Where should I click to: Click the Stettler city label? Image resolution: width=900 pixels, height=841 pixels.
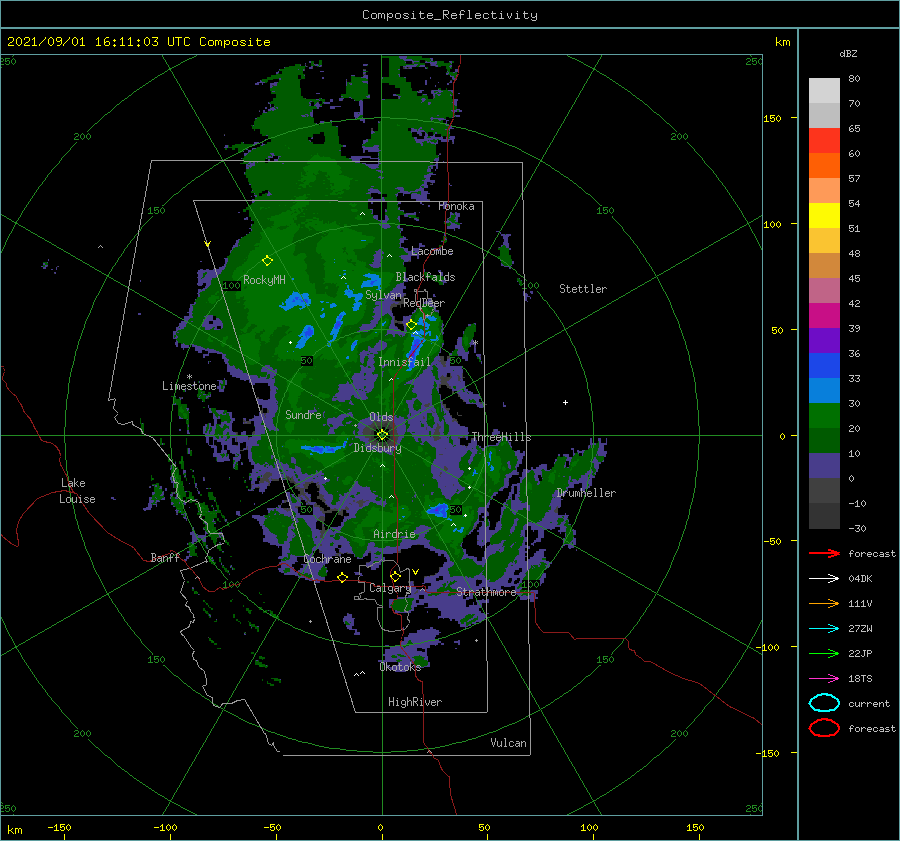click(583, 289)
